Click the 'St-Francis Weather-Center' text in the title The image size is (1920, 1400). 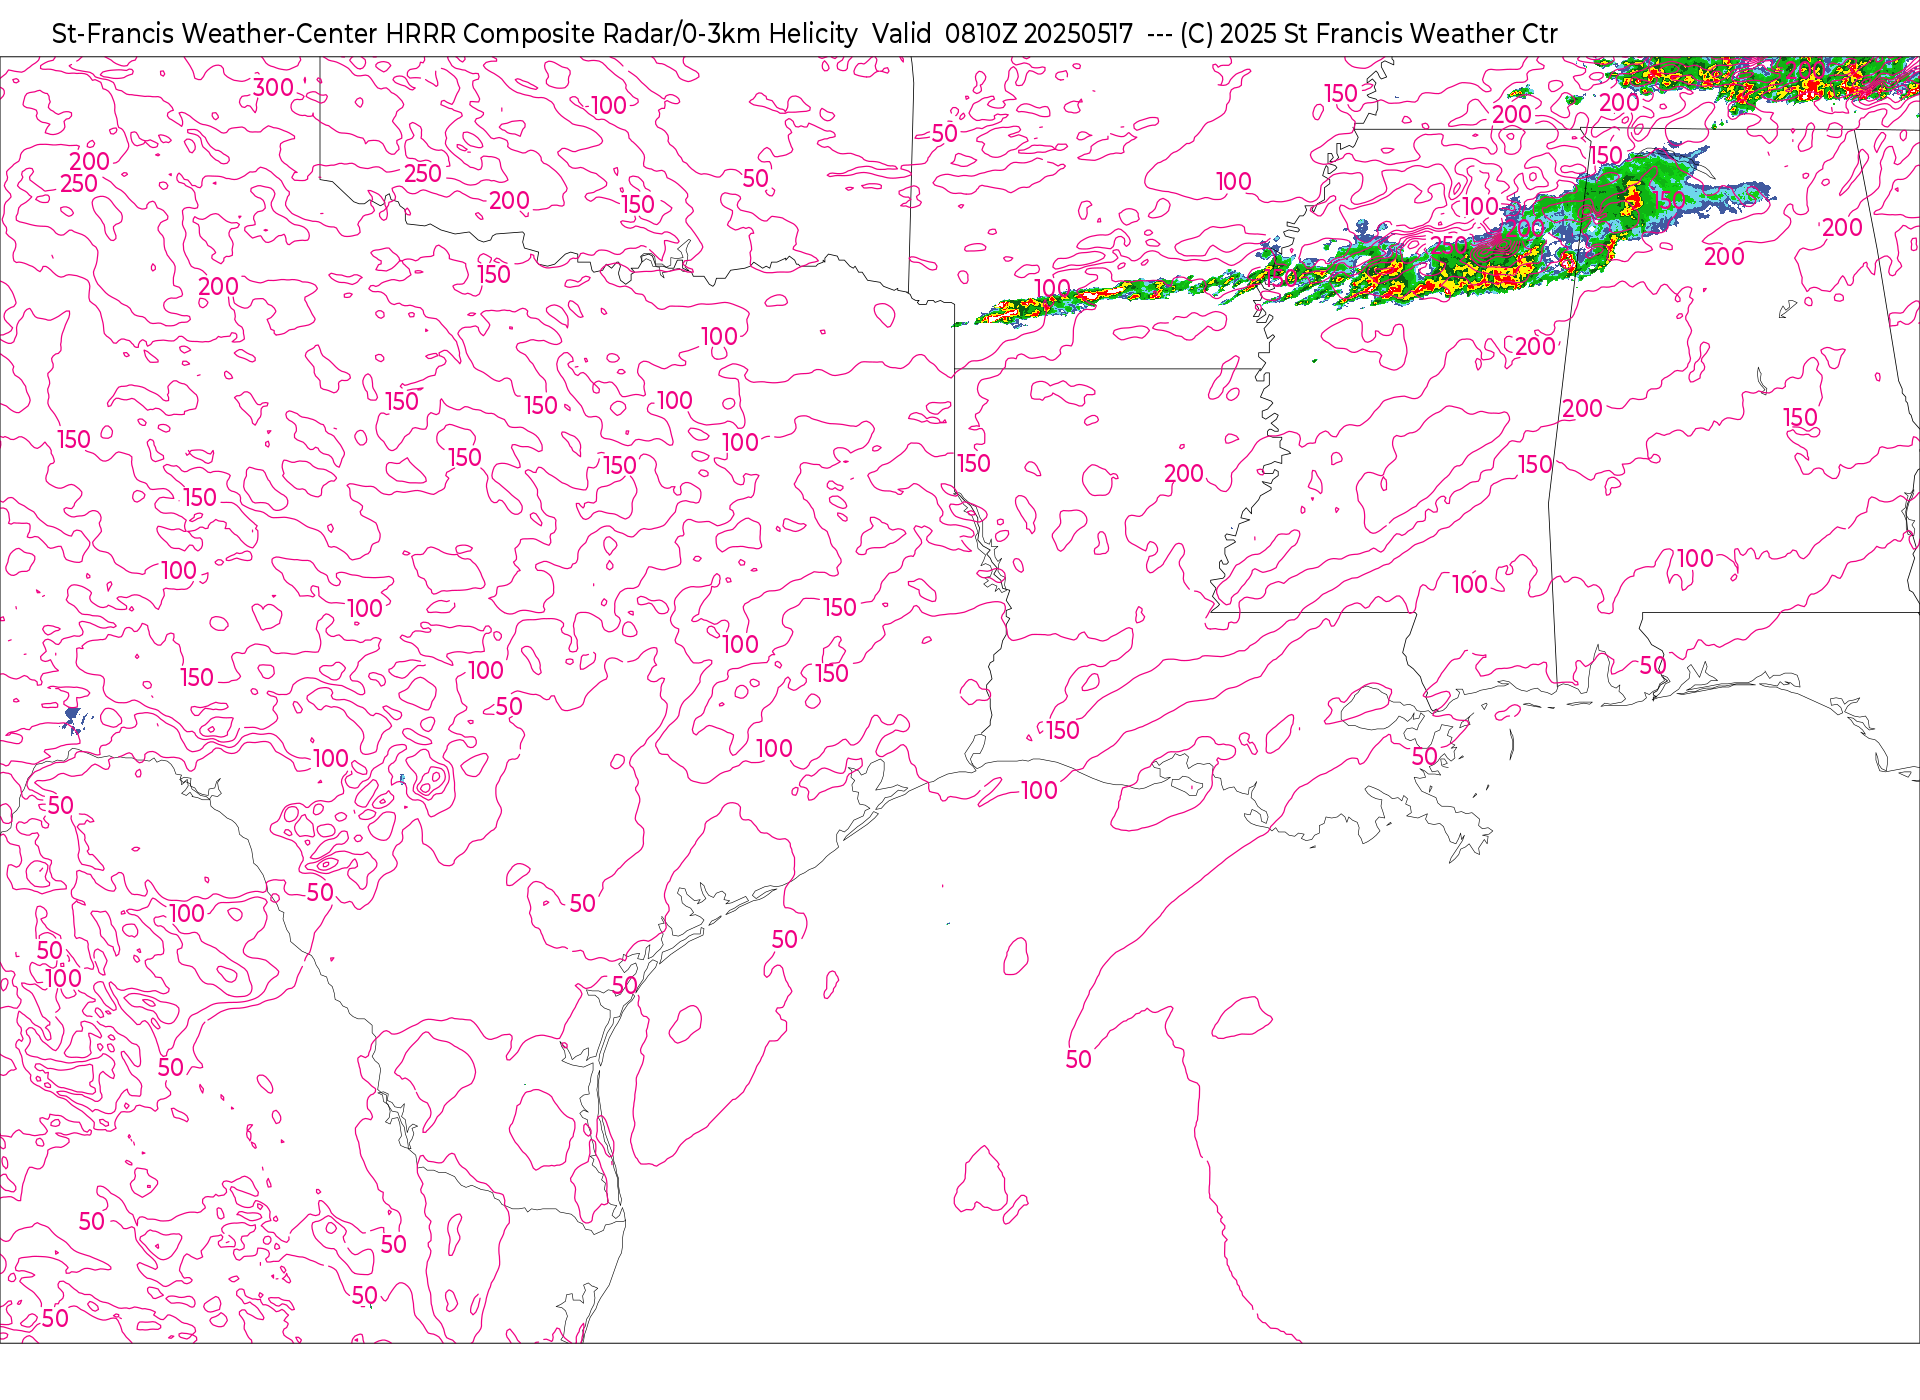[x=215, y=34]
